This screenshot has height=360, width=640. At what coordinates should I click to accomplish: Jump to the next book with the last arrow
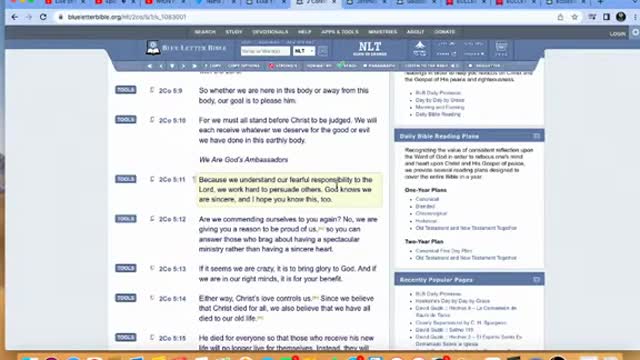194,66
